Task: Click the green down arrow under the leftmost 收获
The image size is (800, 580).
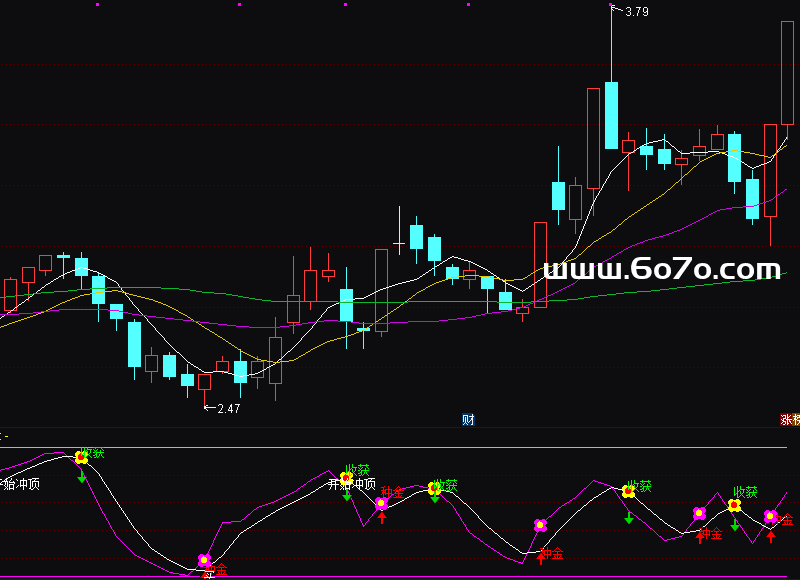Action: 82,476
